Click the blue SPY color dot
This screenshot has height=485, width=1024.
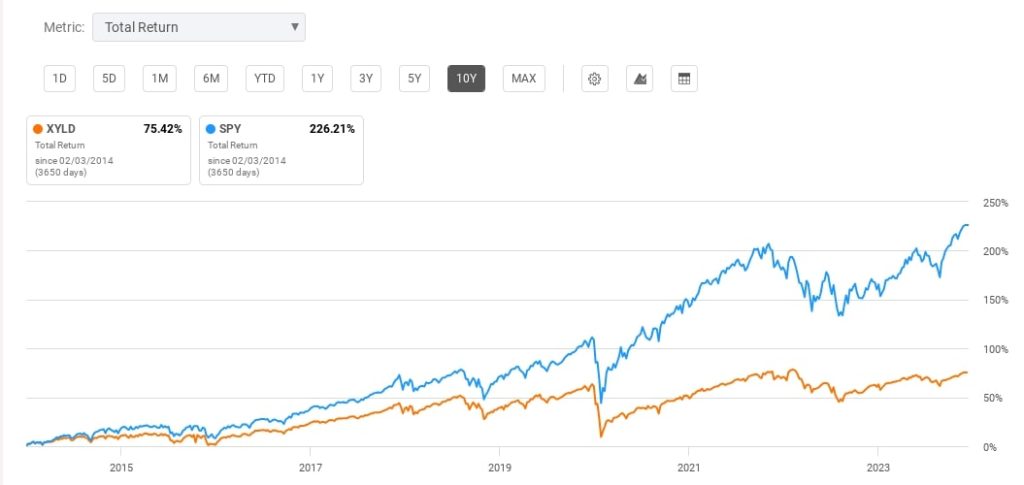click(211, 128)
